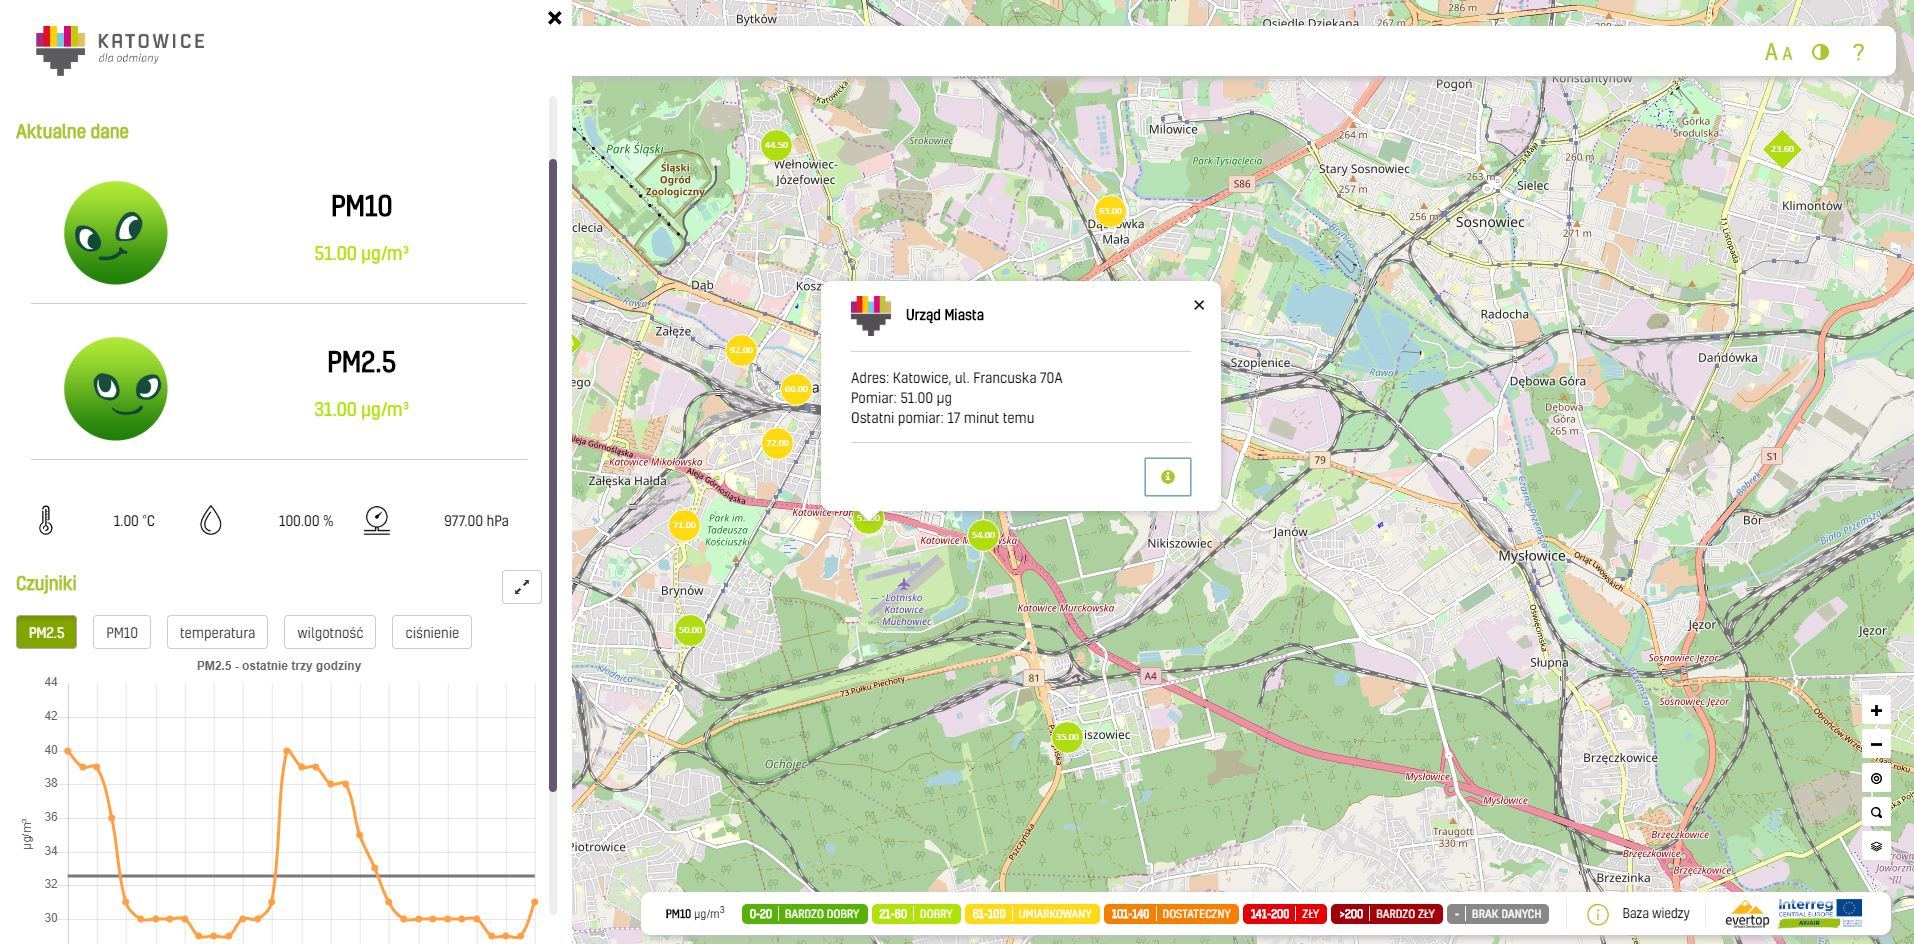The width and height of the screenshot is (1914, 944).
Task: Open the map layers selector
Action: click(x=1876, y=846)
